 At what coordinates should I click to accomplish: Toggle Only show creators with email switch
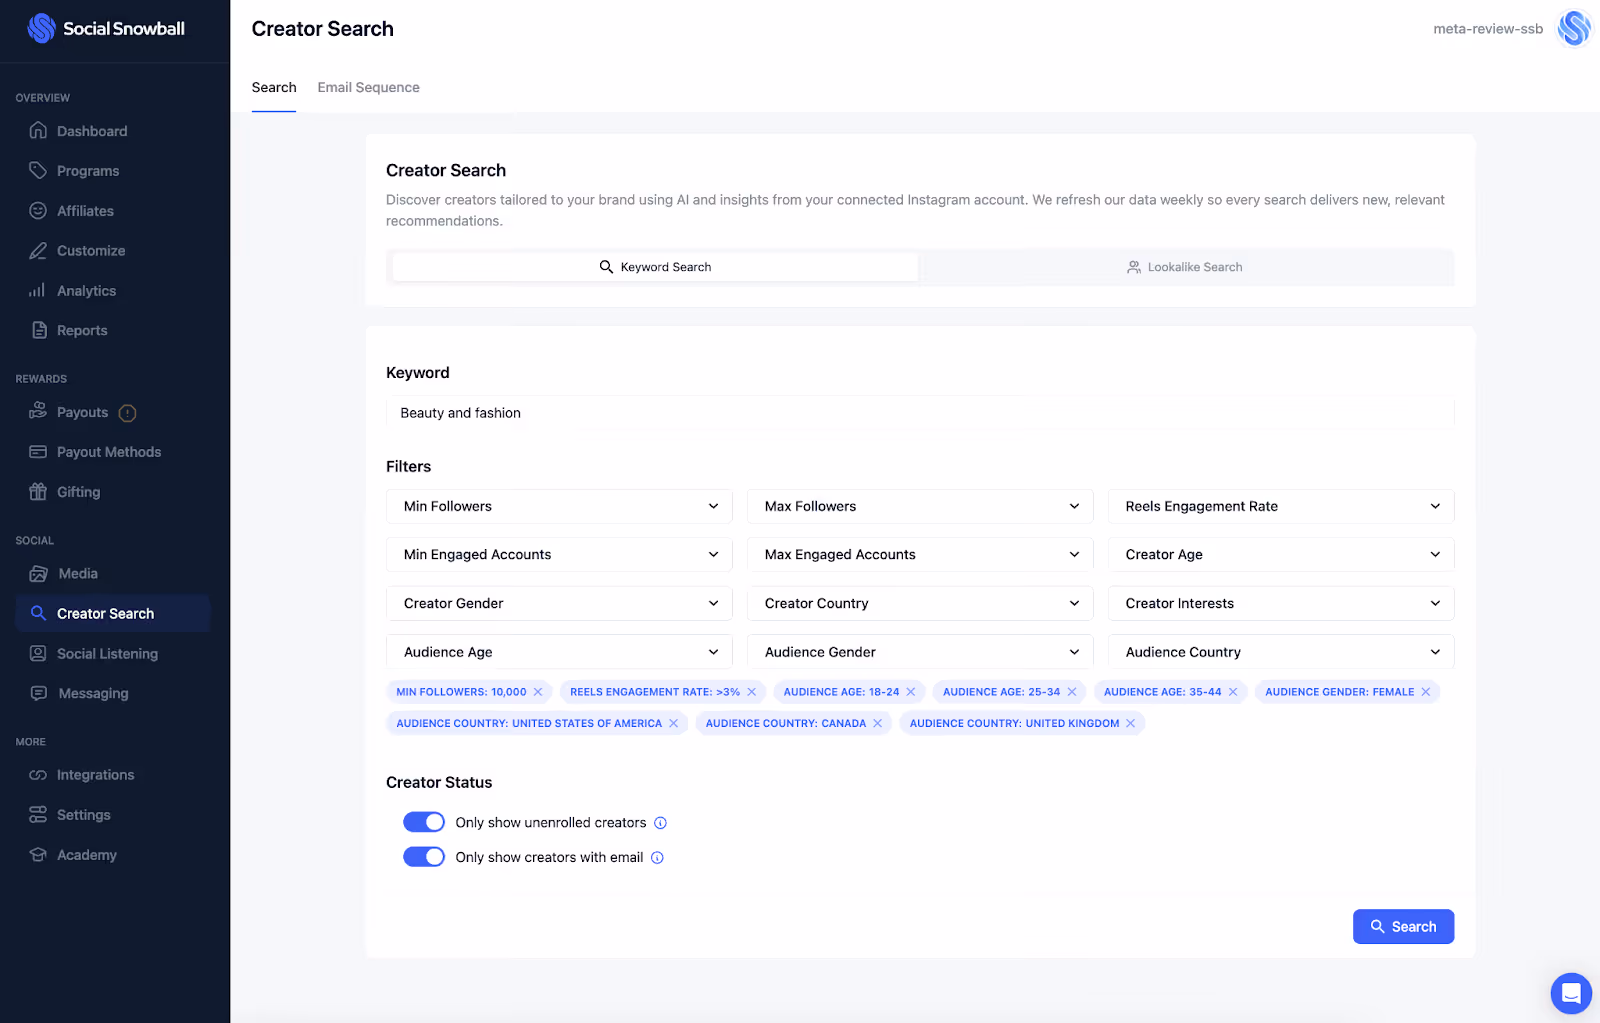point(424,857)
